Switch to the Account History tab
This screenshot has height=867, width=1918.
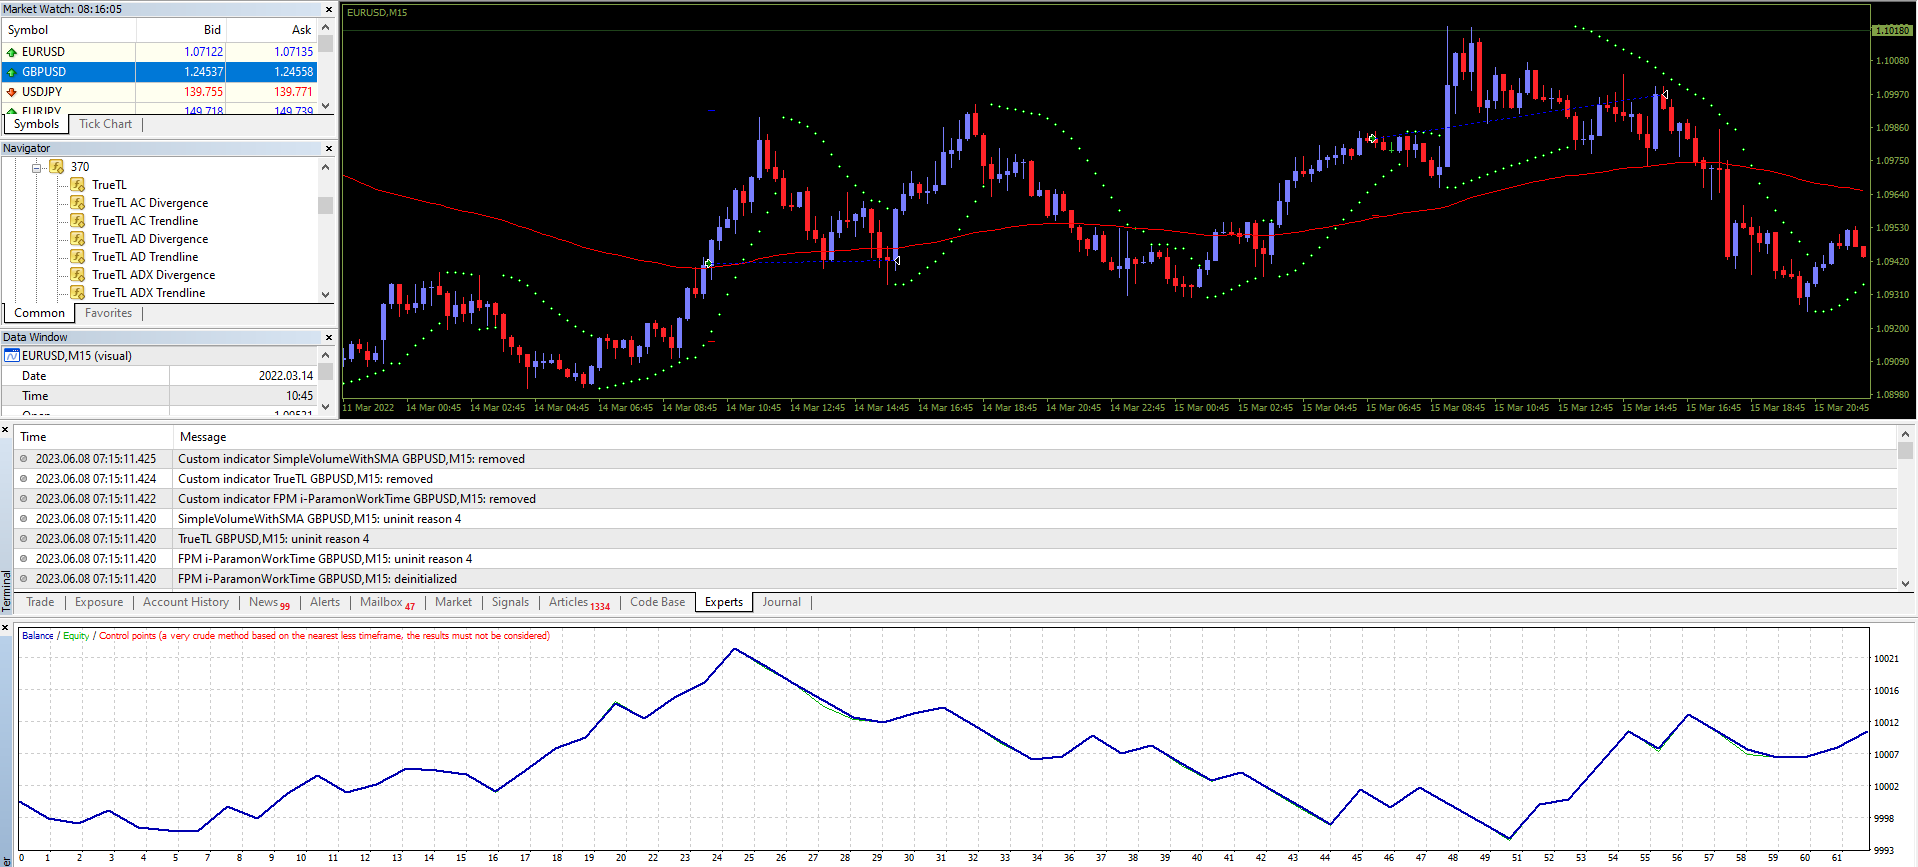[x=186, y=602]
